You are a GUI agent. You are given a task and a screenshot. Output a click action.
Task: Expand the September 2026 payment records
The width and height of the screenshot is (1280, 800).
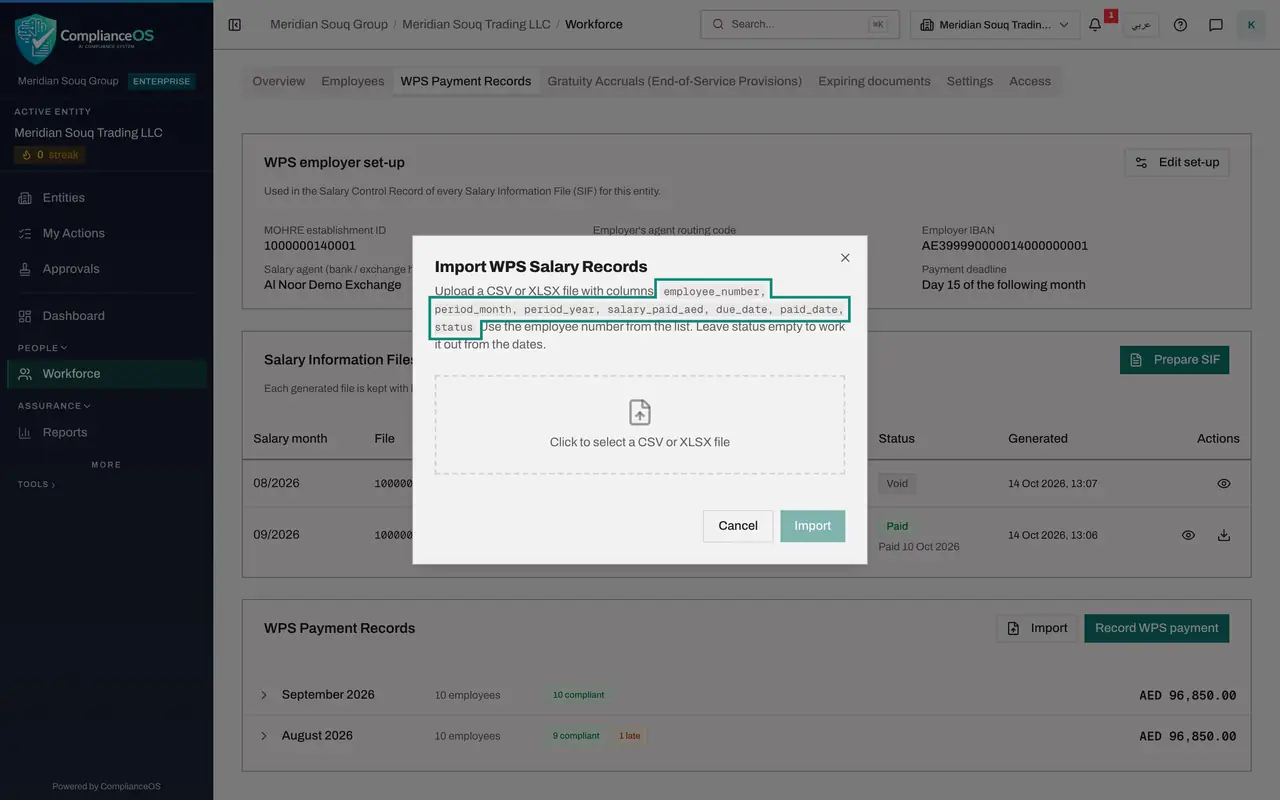(264, 695)
